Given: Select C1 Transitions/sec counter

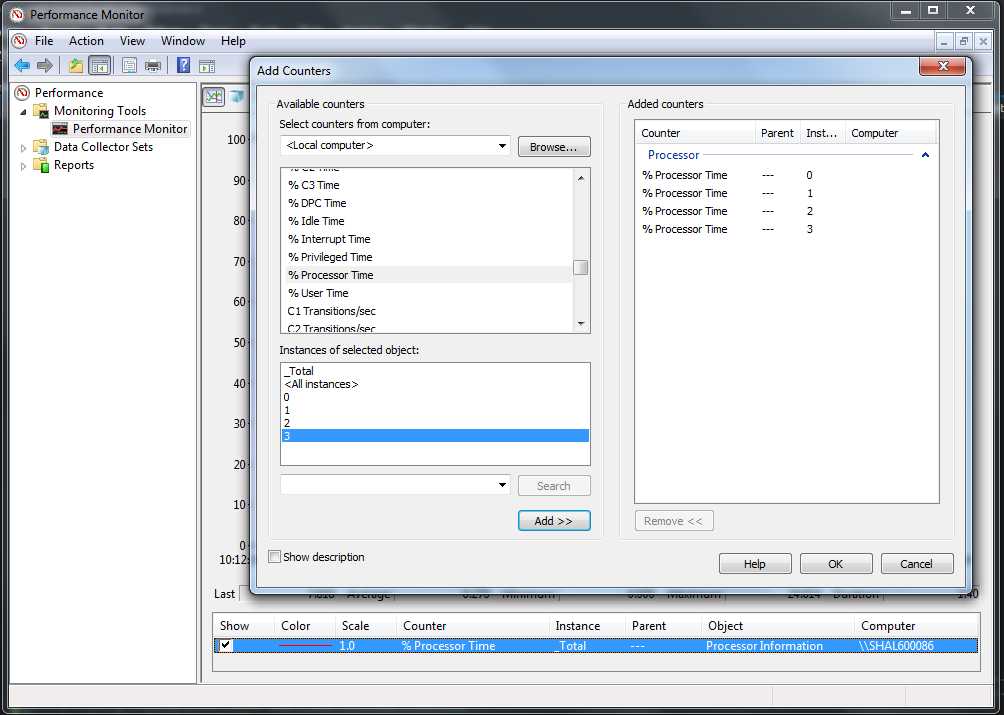Looking at the screenshot, I should (x=332, y=310).
